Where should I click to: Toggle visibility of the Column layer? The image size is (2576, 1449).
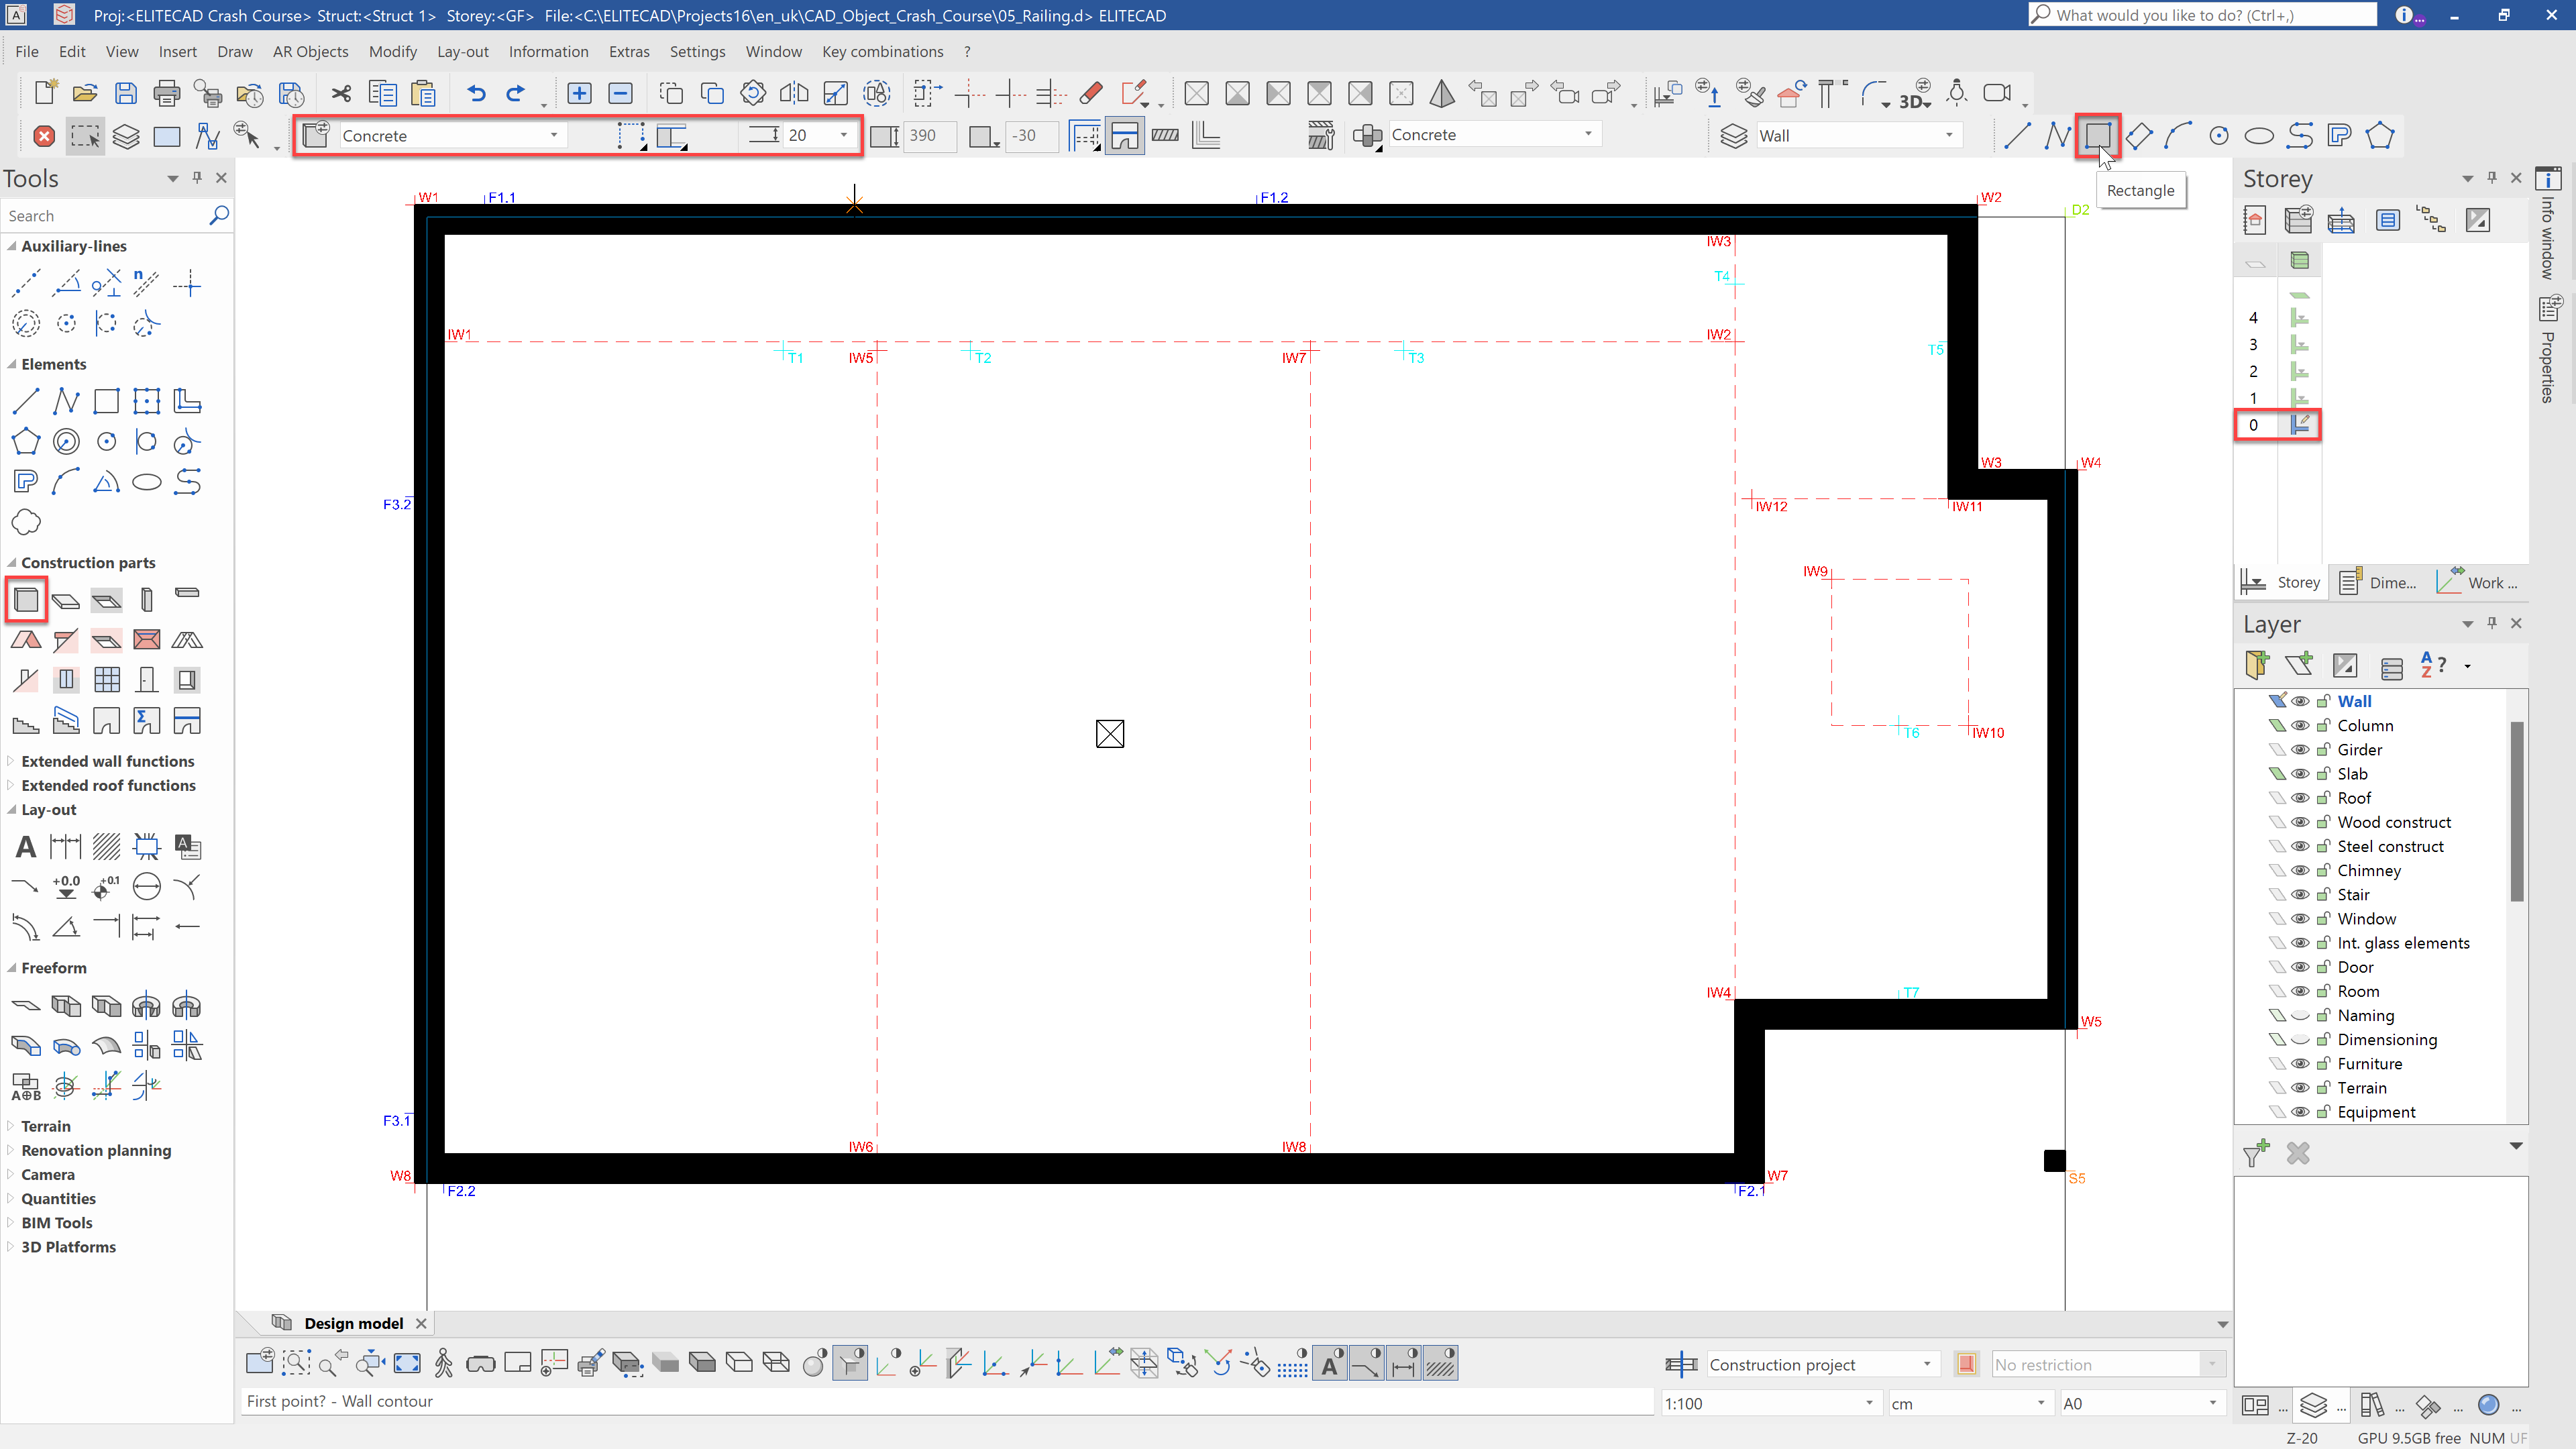[x=2300, y=726]
